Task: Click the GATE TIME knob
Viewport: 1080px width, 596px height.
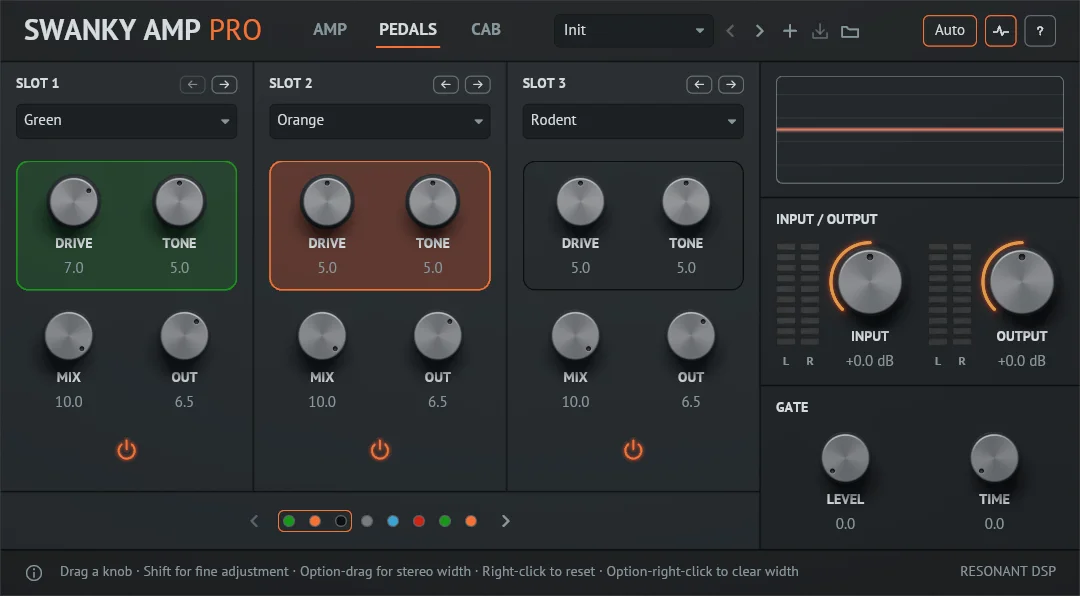Action: click(x=994, y=458)
